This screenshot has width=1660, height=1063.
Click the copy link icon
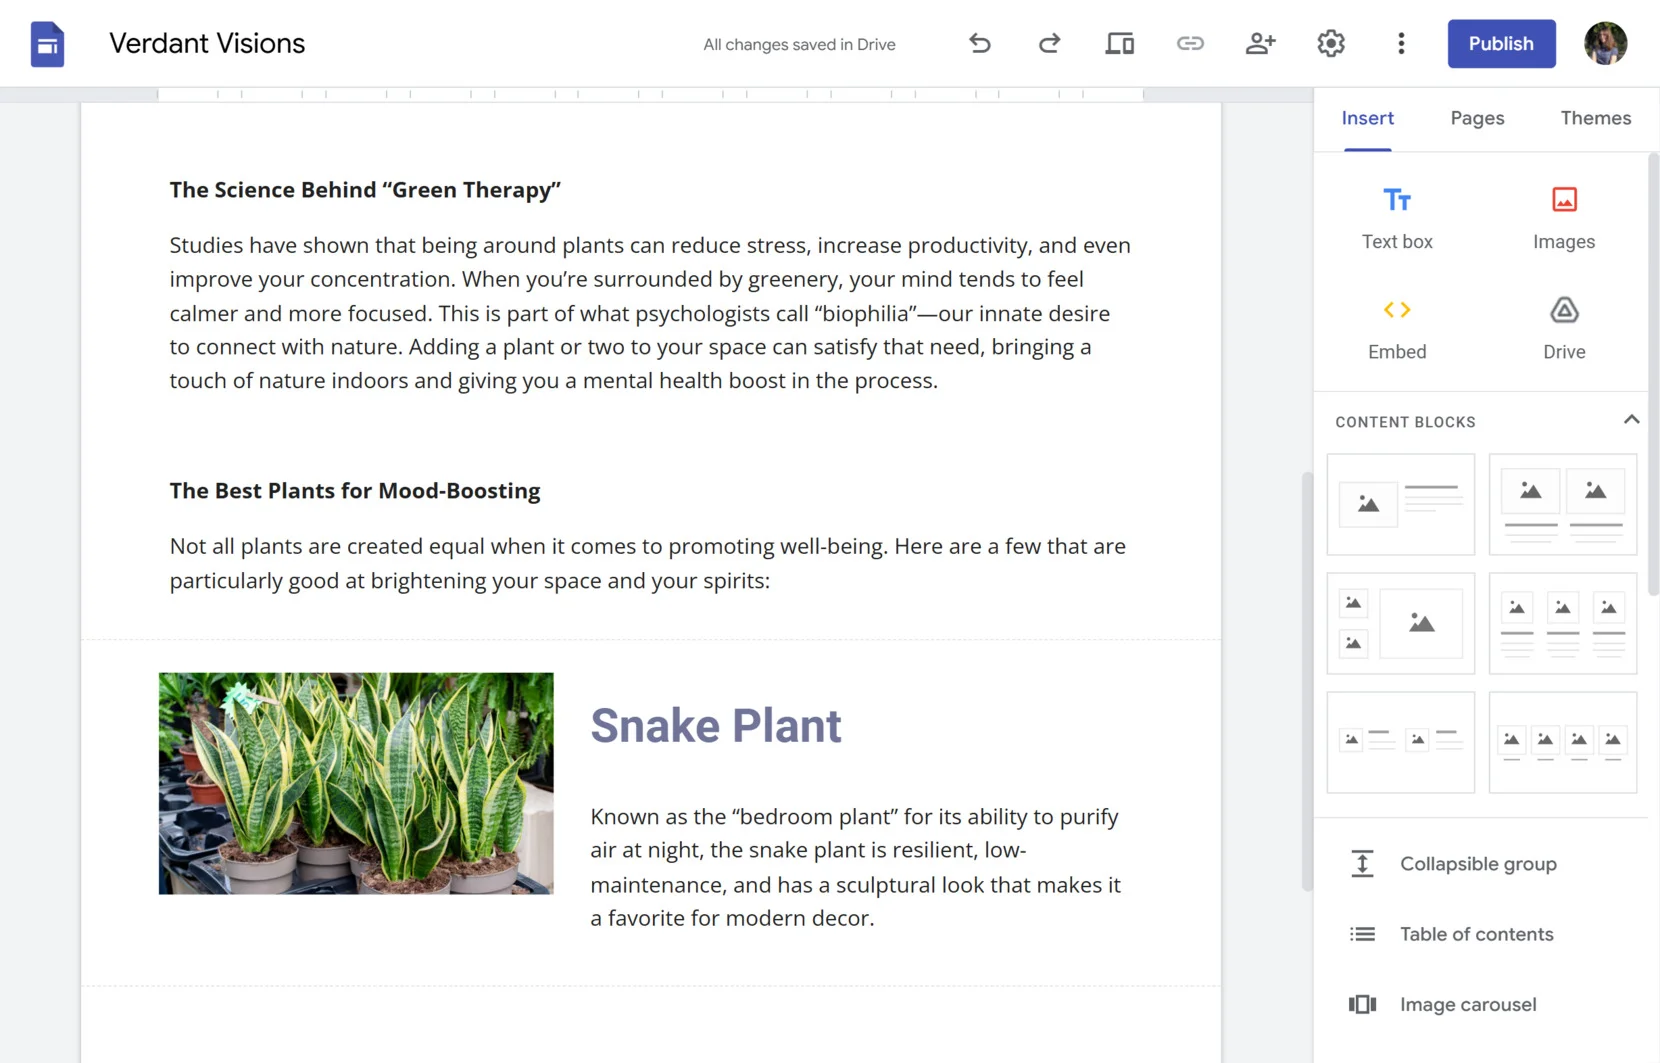coord(1190,43)
